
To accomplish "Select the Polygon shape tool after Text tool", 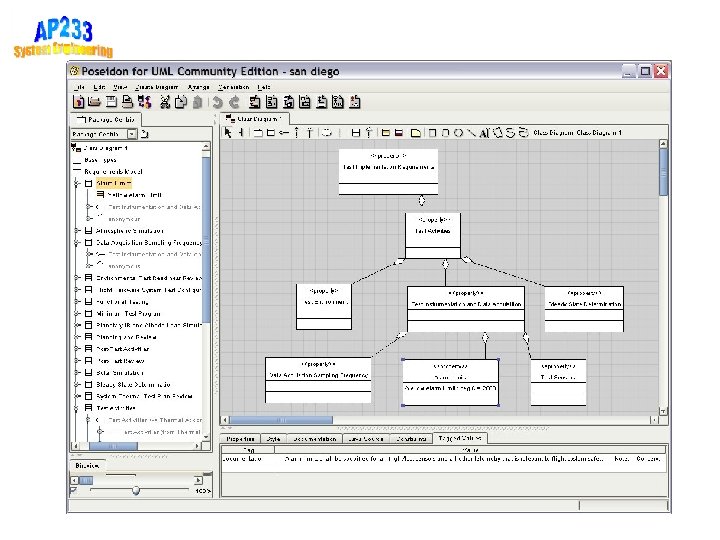I will [498, 133].
